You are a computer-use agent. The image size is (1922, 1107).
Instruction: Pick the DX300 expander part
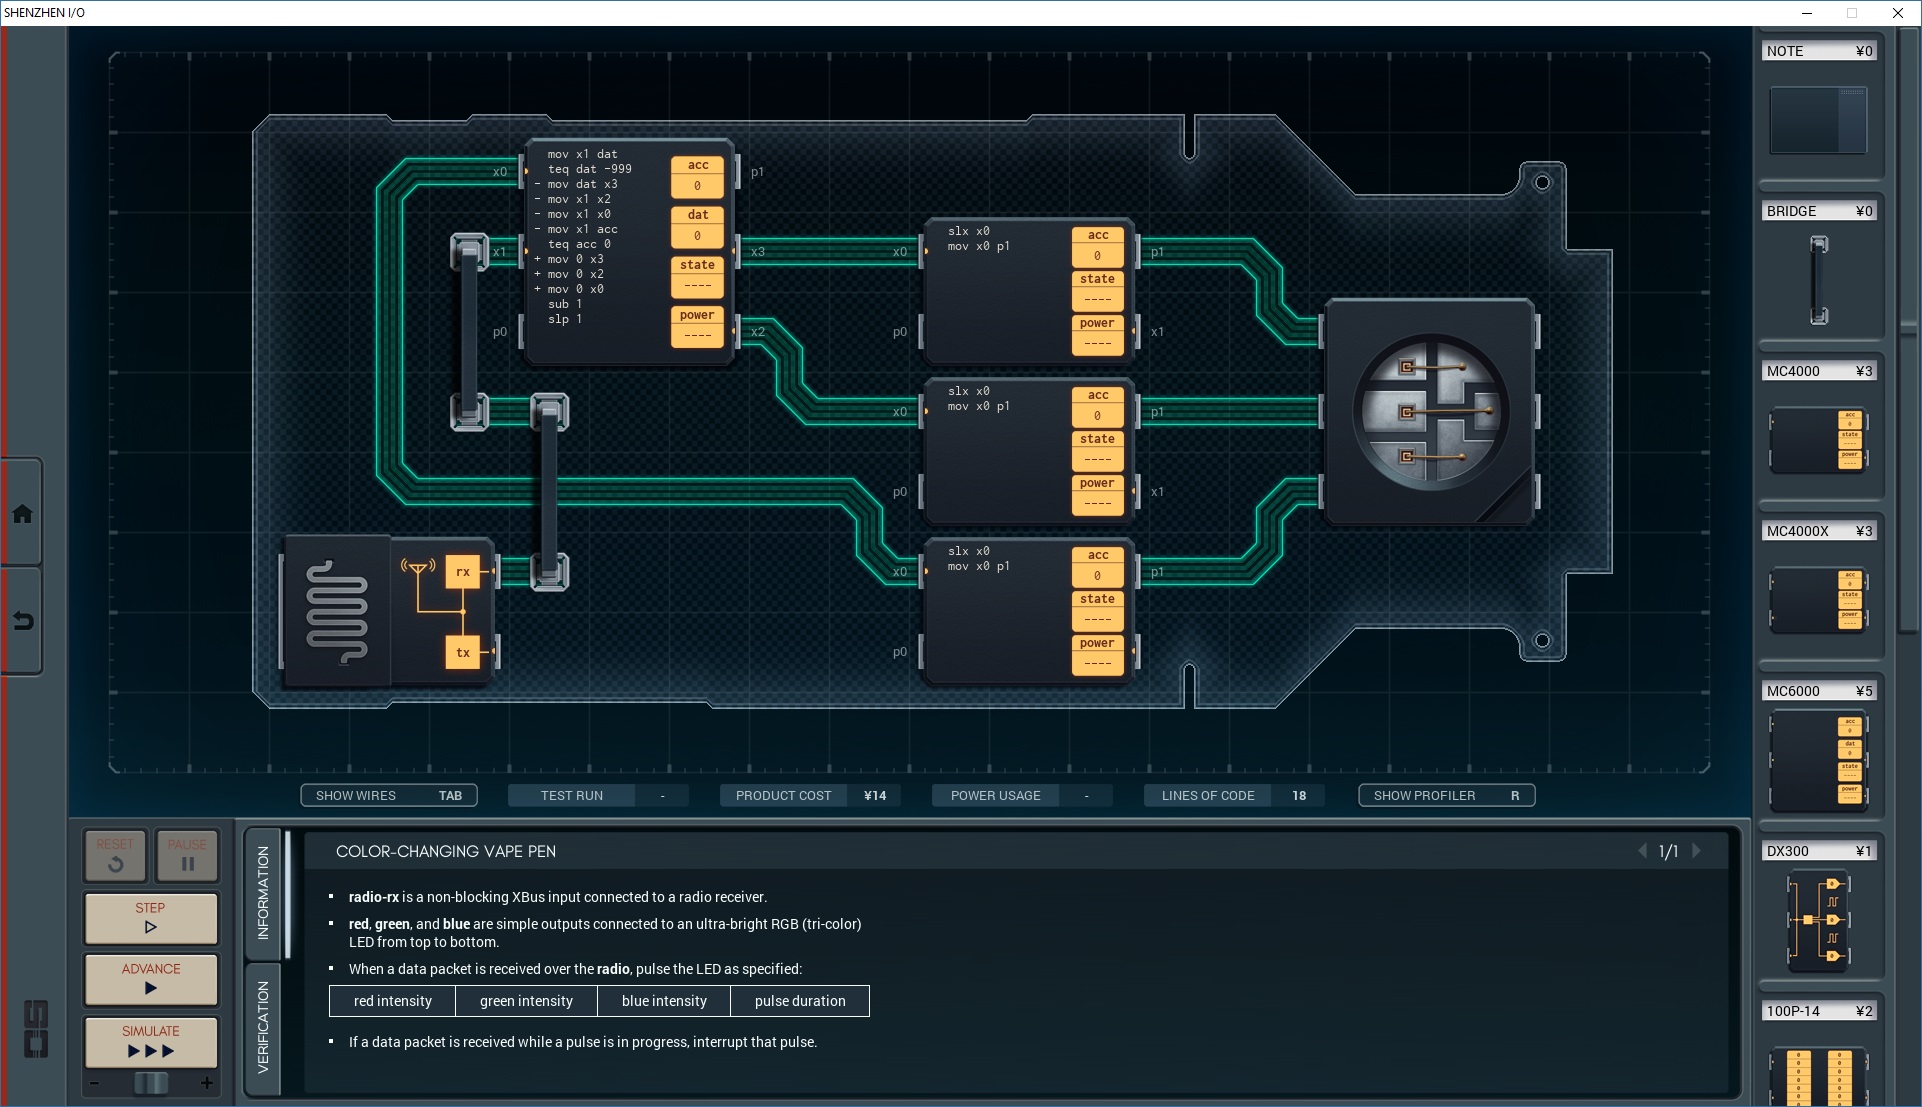(x=1818, y=920)
